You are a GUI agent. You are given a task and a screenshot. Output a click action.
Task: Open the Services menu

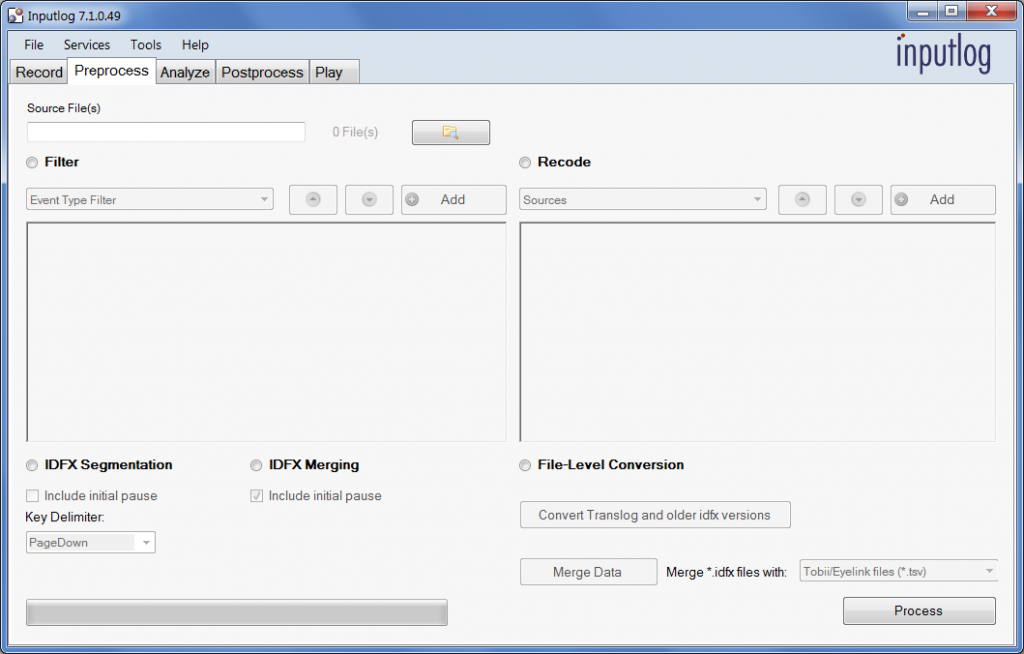point(87,45)
